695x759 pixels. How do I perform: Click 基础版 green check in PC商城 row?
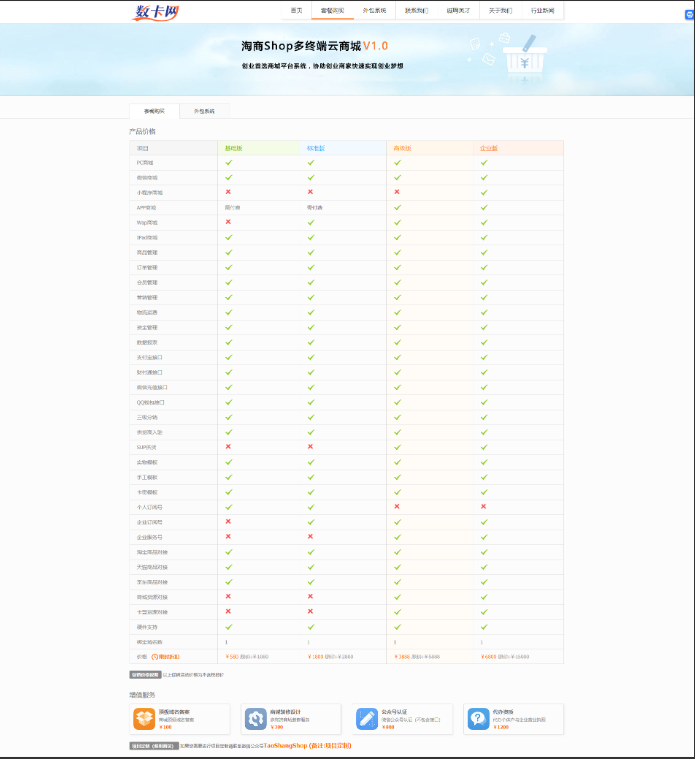point(228,163)
